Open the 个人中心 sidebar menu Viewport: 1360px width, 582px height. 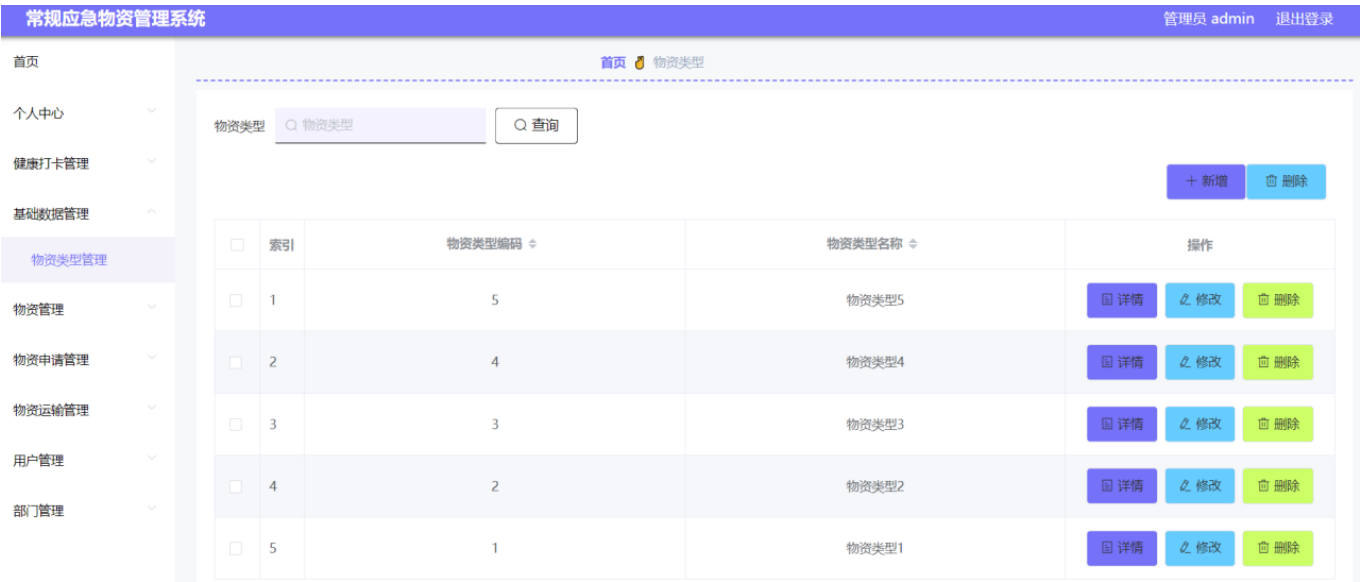(87, 113)
